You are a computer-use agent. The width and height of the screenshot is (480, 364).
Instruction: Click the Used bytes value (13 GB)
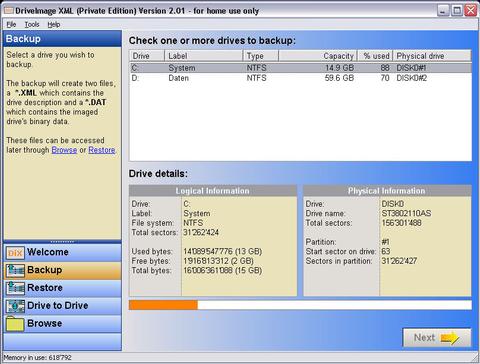(x=223, y=251)
